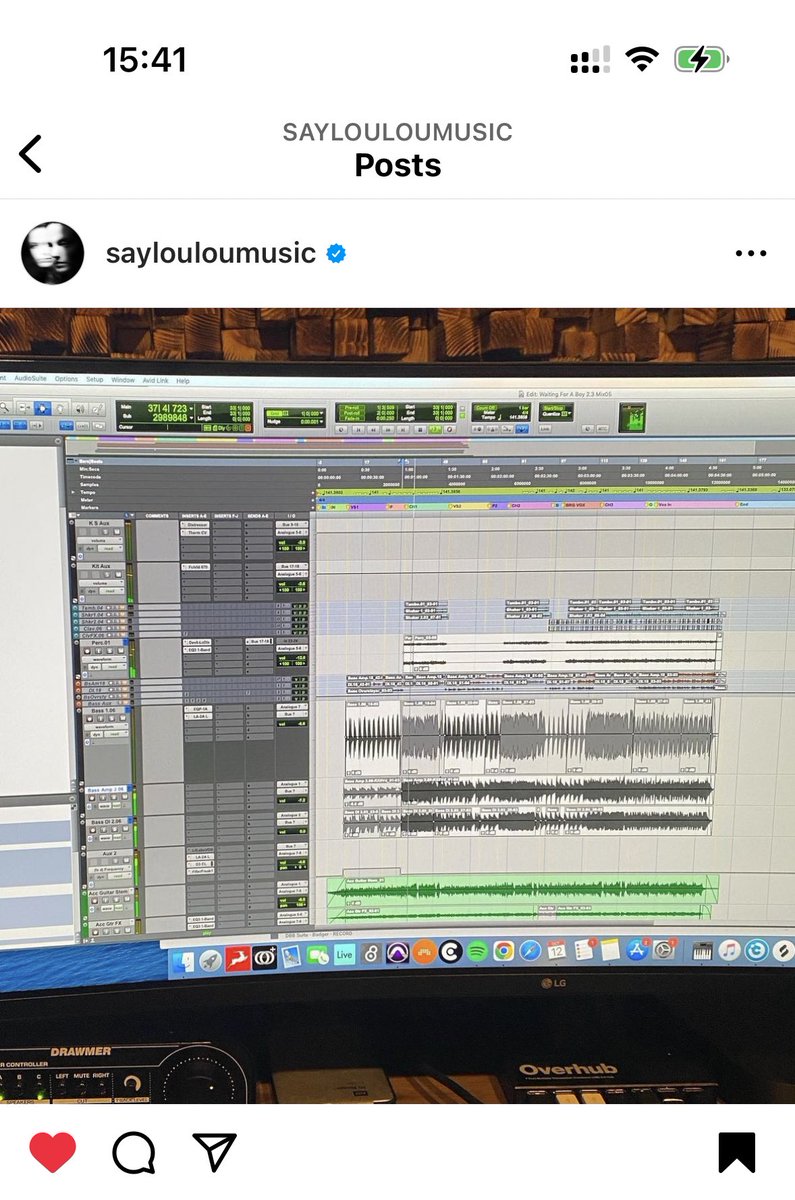The height and width of the screenshot is (1200, 795).
Task: Jump to the End marker
Action: [x=744, y=504]
